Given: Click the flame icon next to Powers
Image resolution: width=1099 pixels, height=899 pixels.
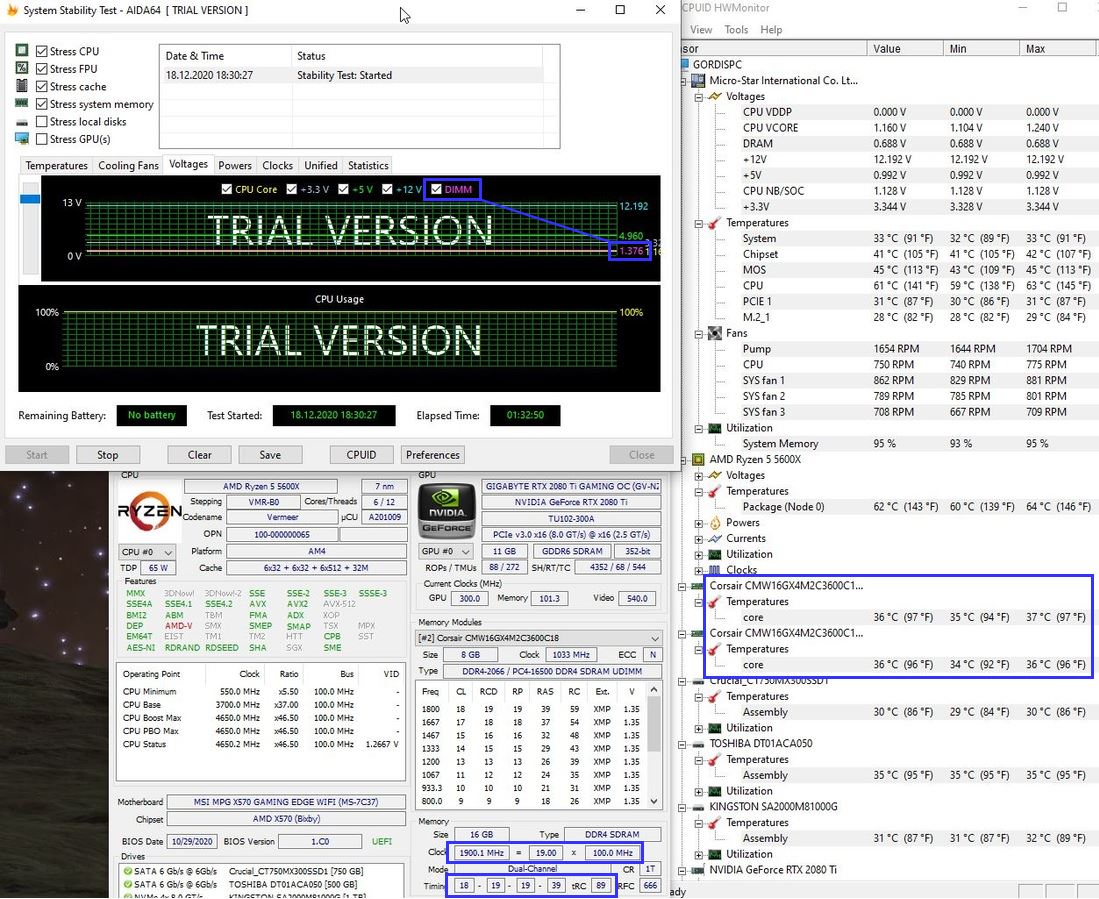Looking at the screenshot, I should [x=715, y=522].
